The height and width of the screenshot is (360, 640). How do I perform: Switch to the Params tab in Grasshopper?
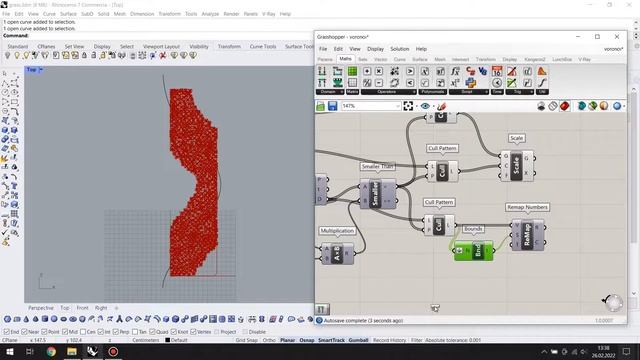coord(325,60)
